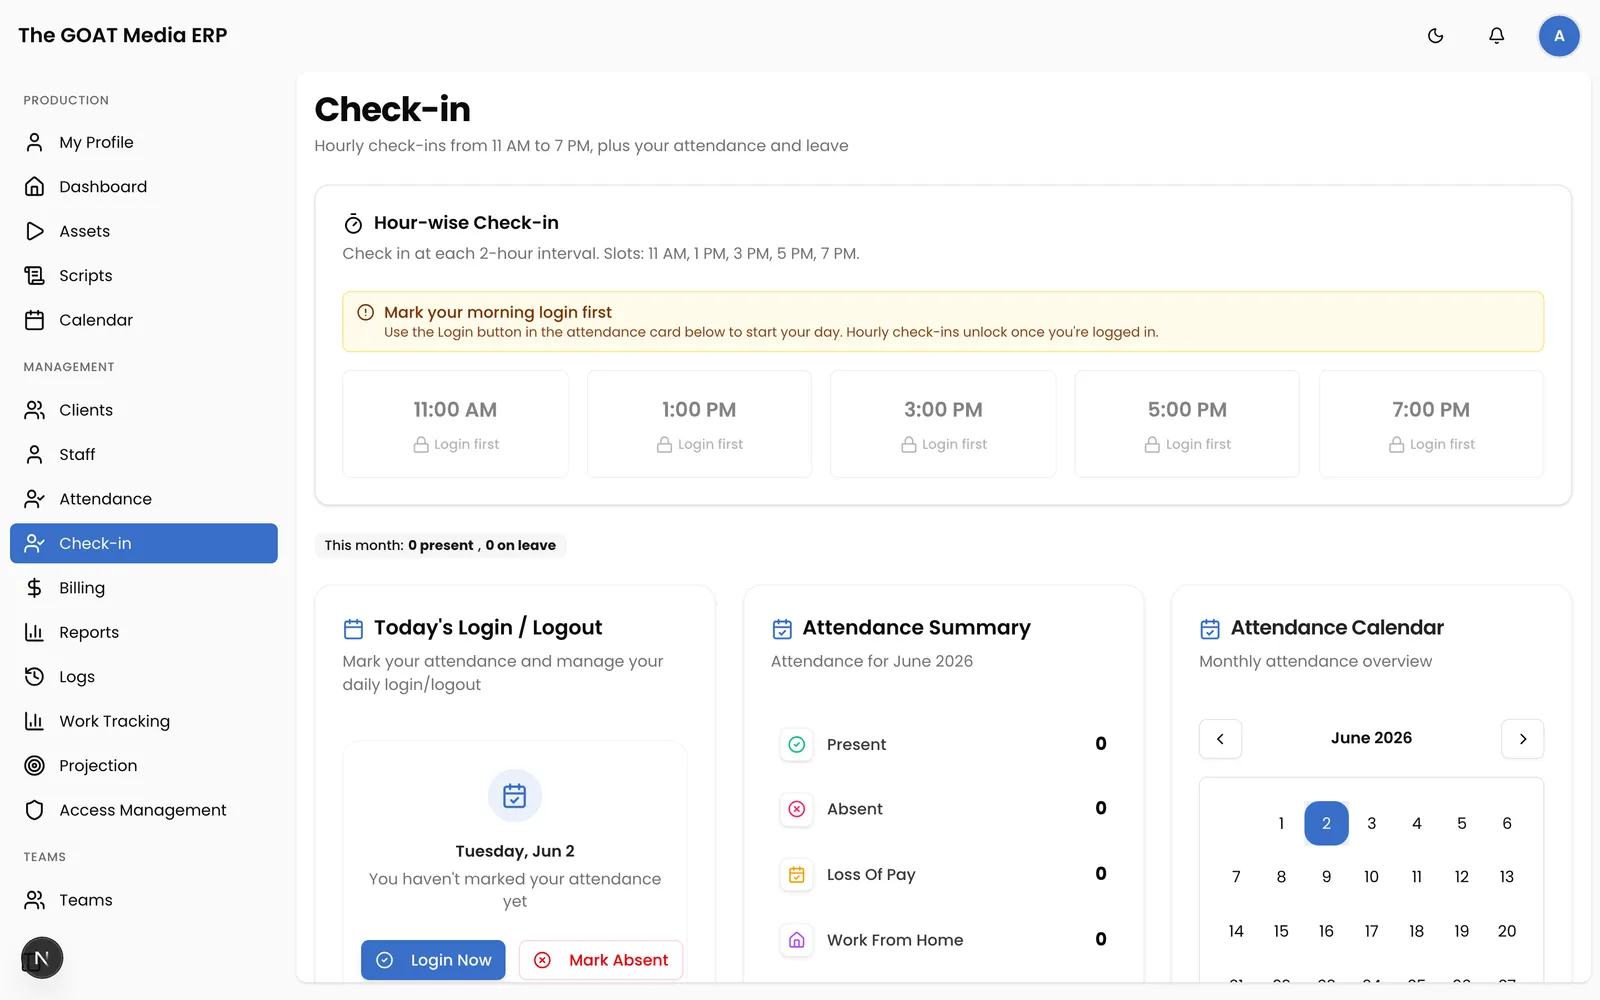Click the Loss Of Pay summary row
The height and width of the screenshot is (1000, 1600).
click(943, 875)
